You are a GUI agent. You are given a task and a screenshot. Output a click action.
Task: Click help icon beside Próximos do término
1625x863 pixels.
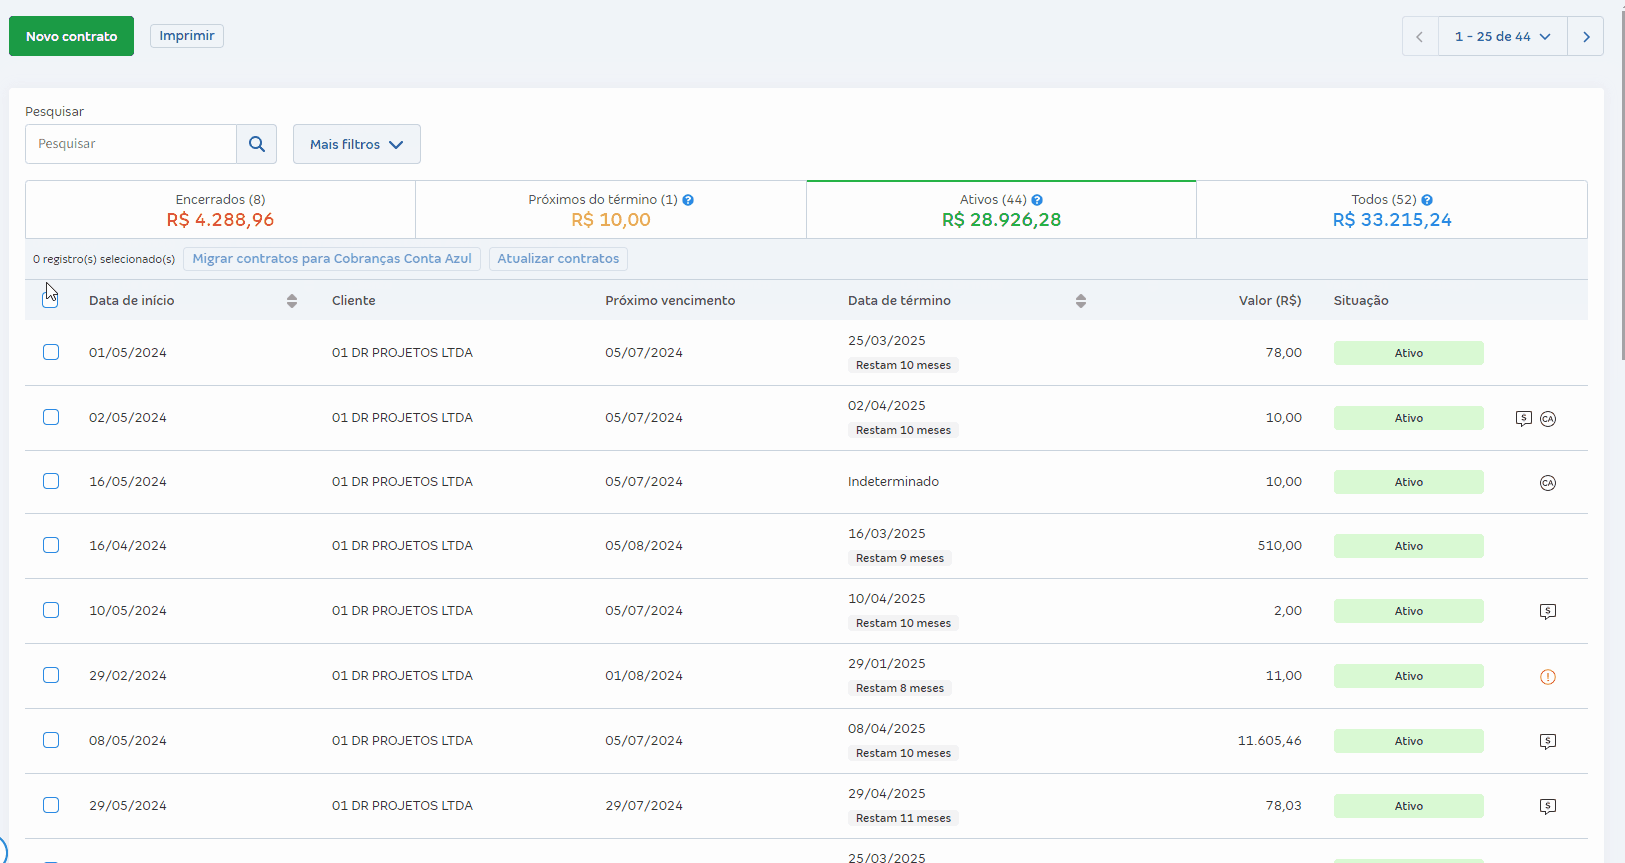[x=688, y=200]
